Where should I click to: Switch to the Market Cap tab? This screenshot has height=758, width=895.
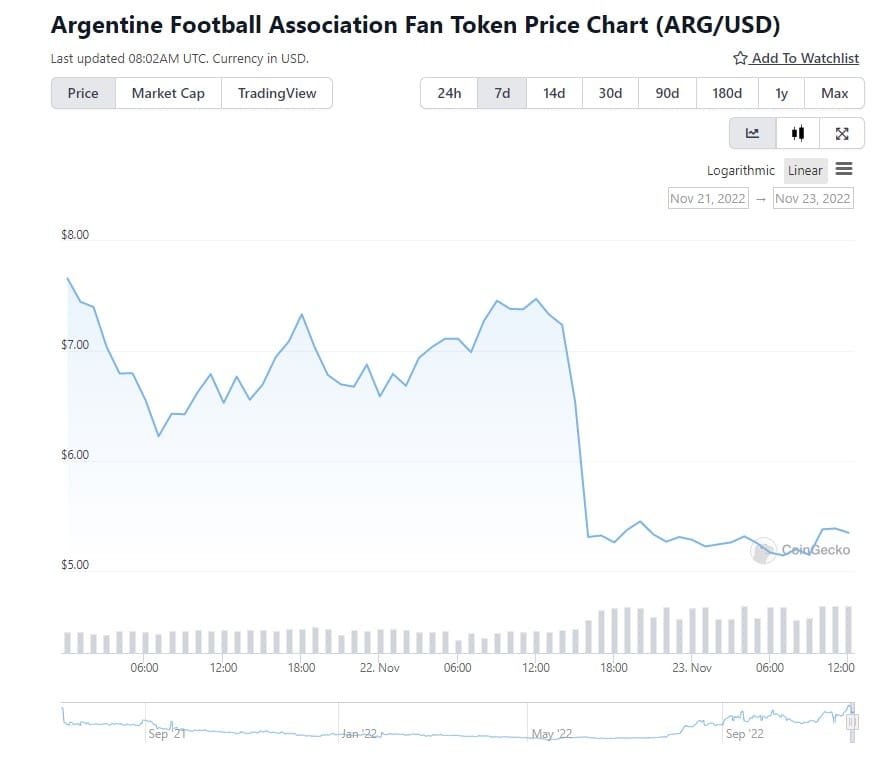tap(167, 93)
